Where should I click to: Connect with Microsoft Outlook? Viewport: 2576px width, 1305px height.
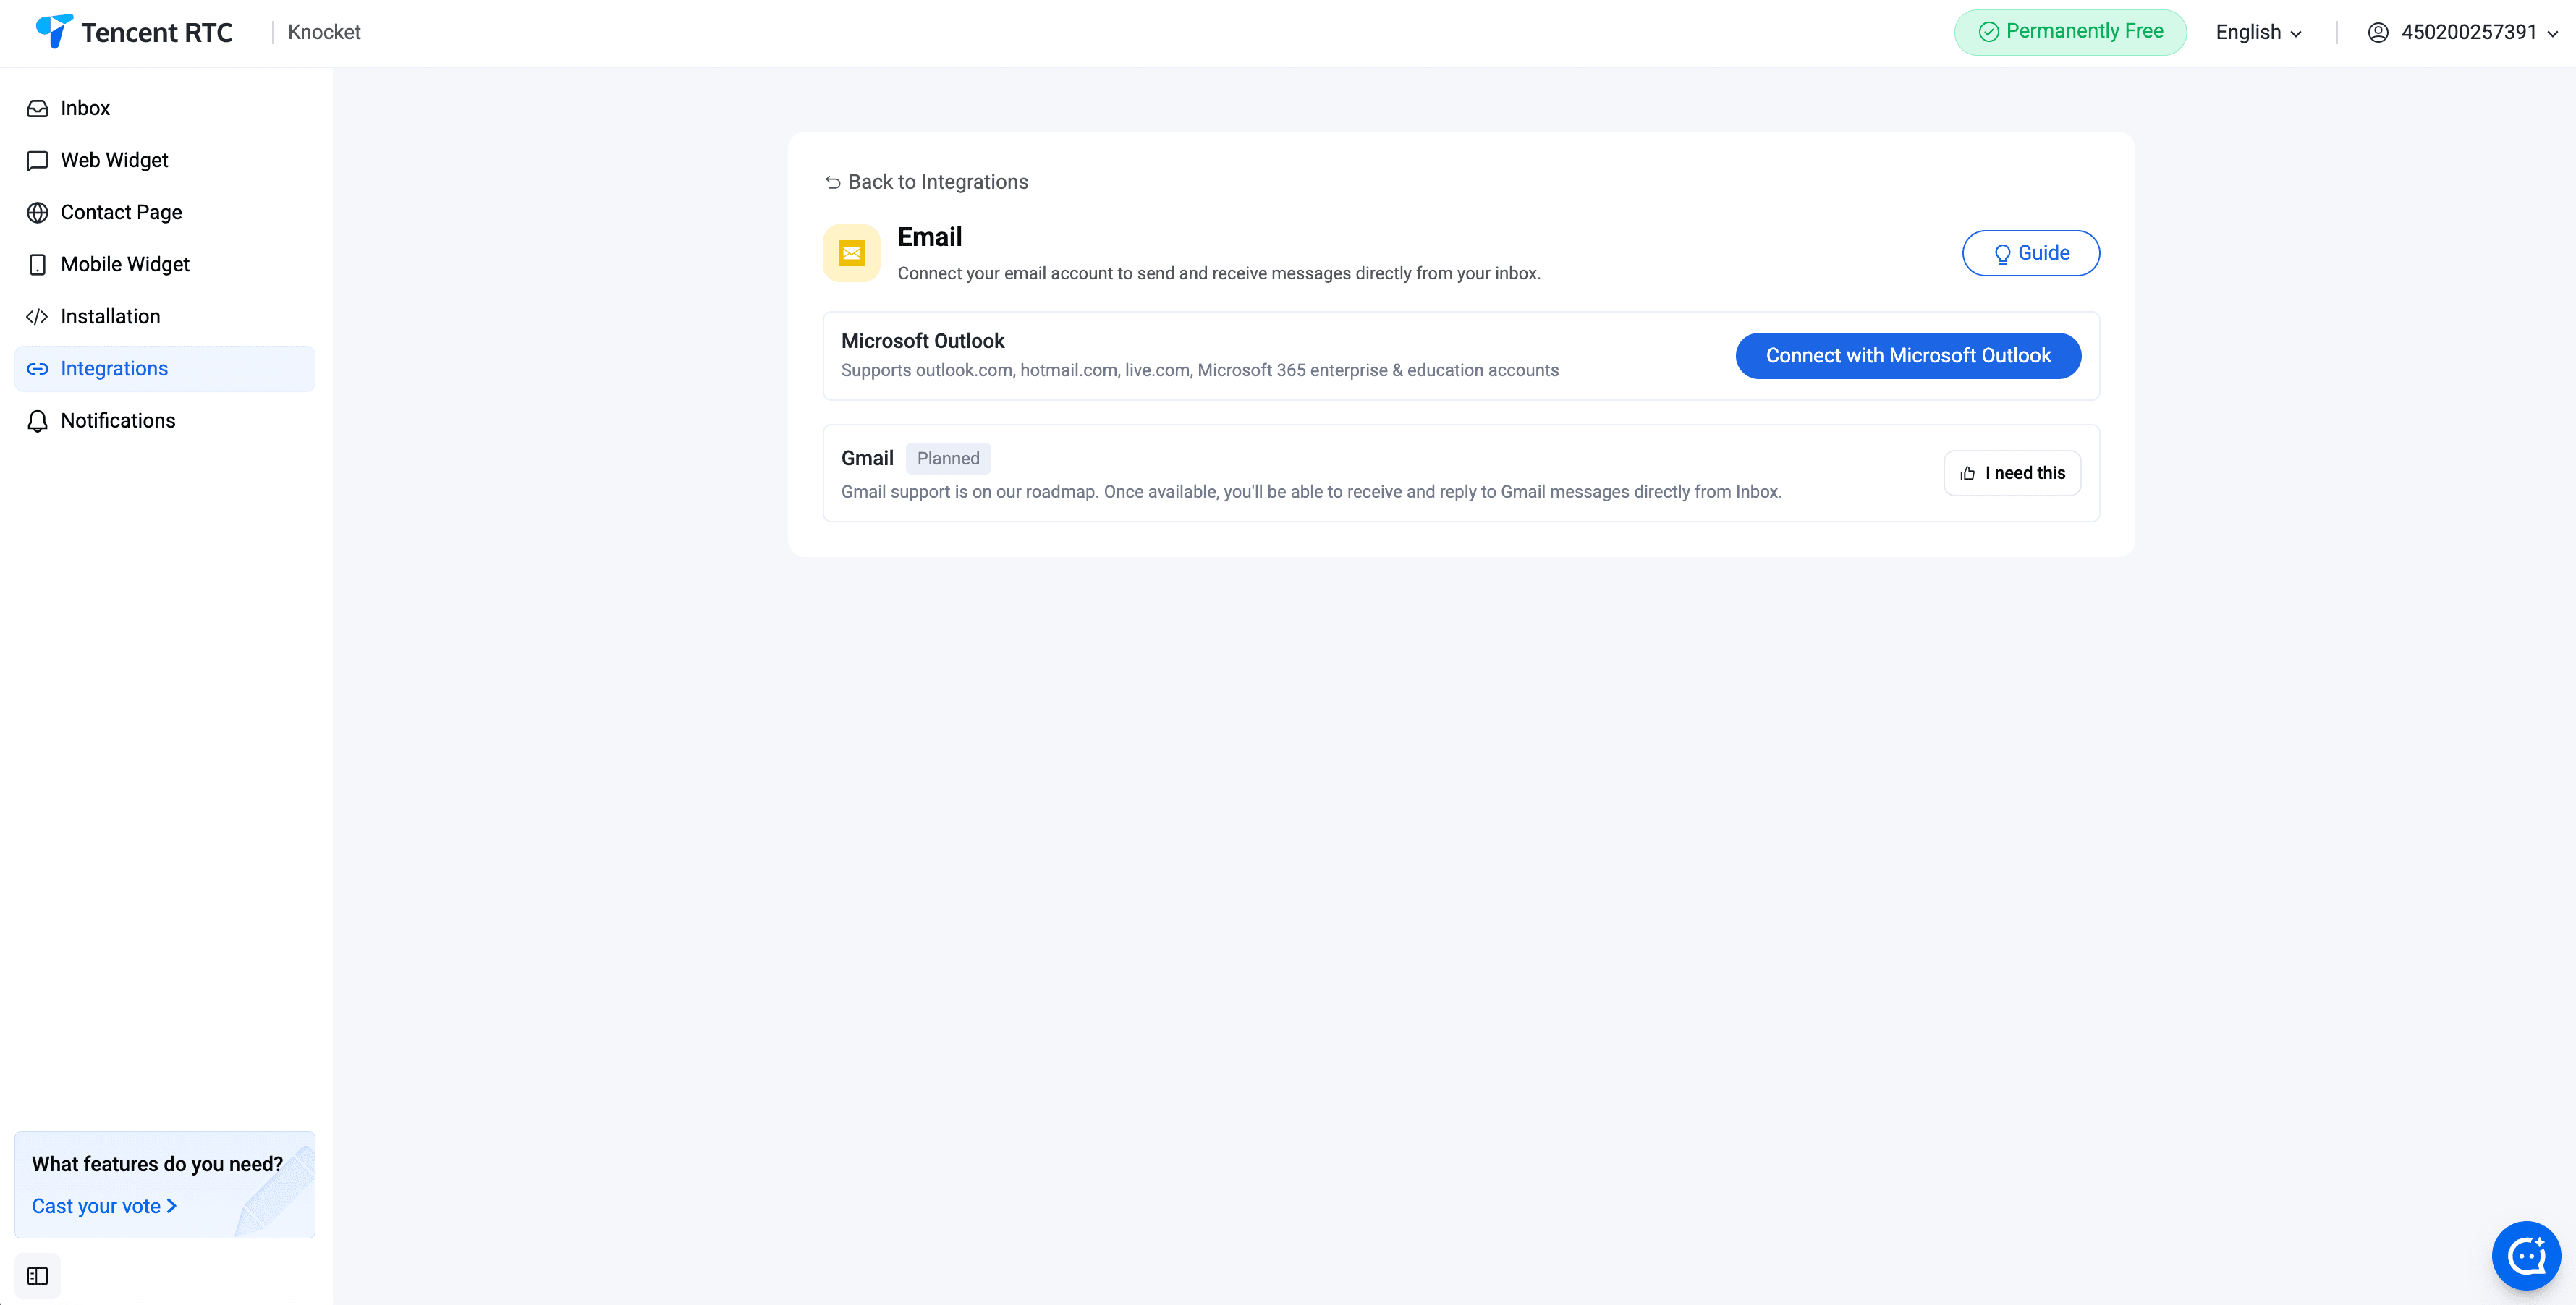point(1908,356)
